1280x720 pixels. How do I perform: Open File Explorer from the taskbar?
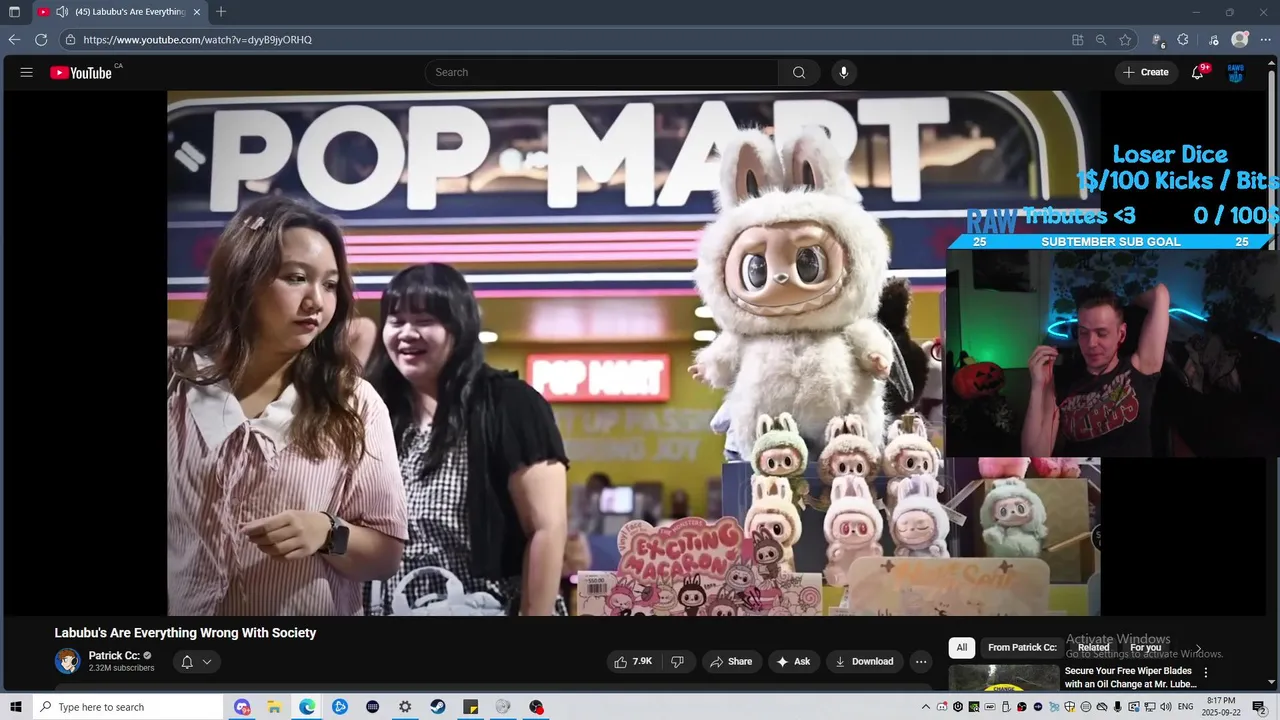(x=274, y=707)
